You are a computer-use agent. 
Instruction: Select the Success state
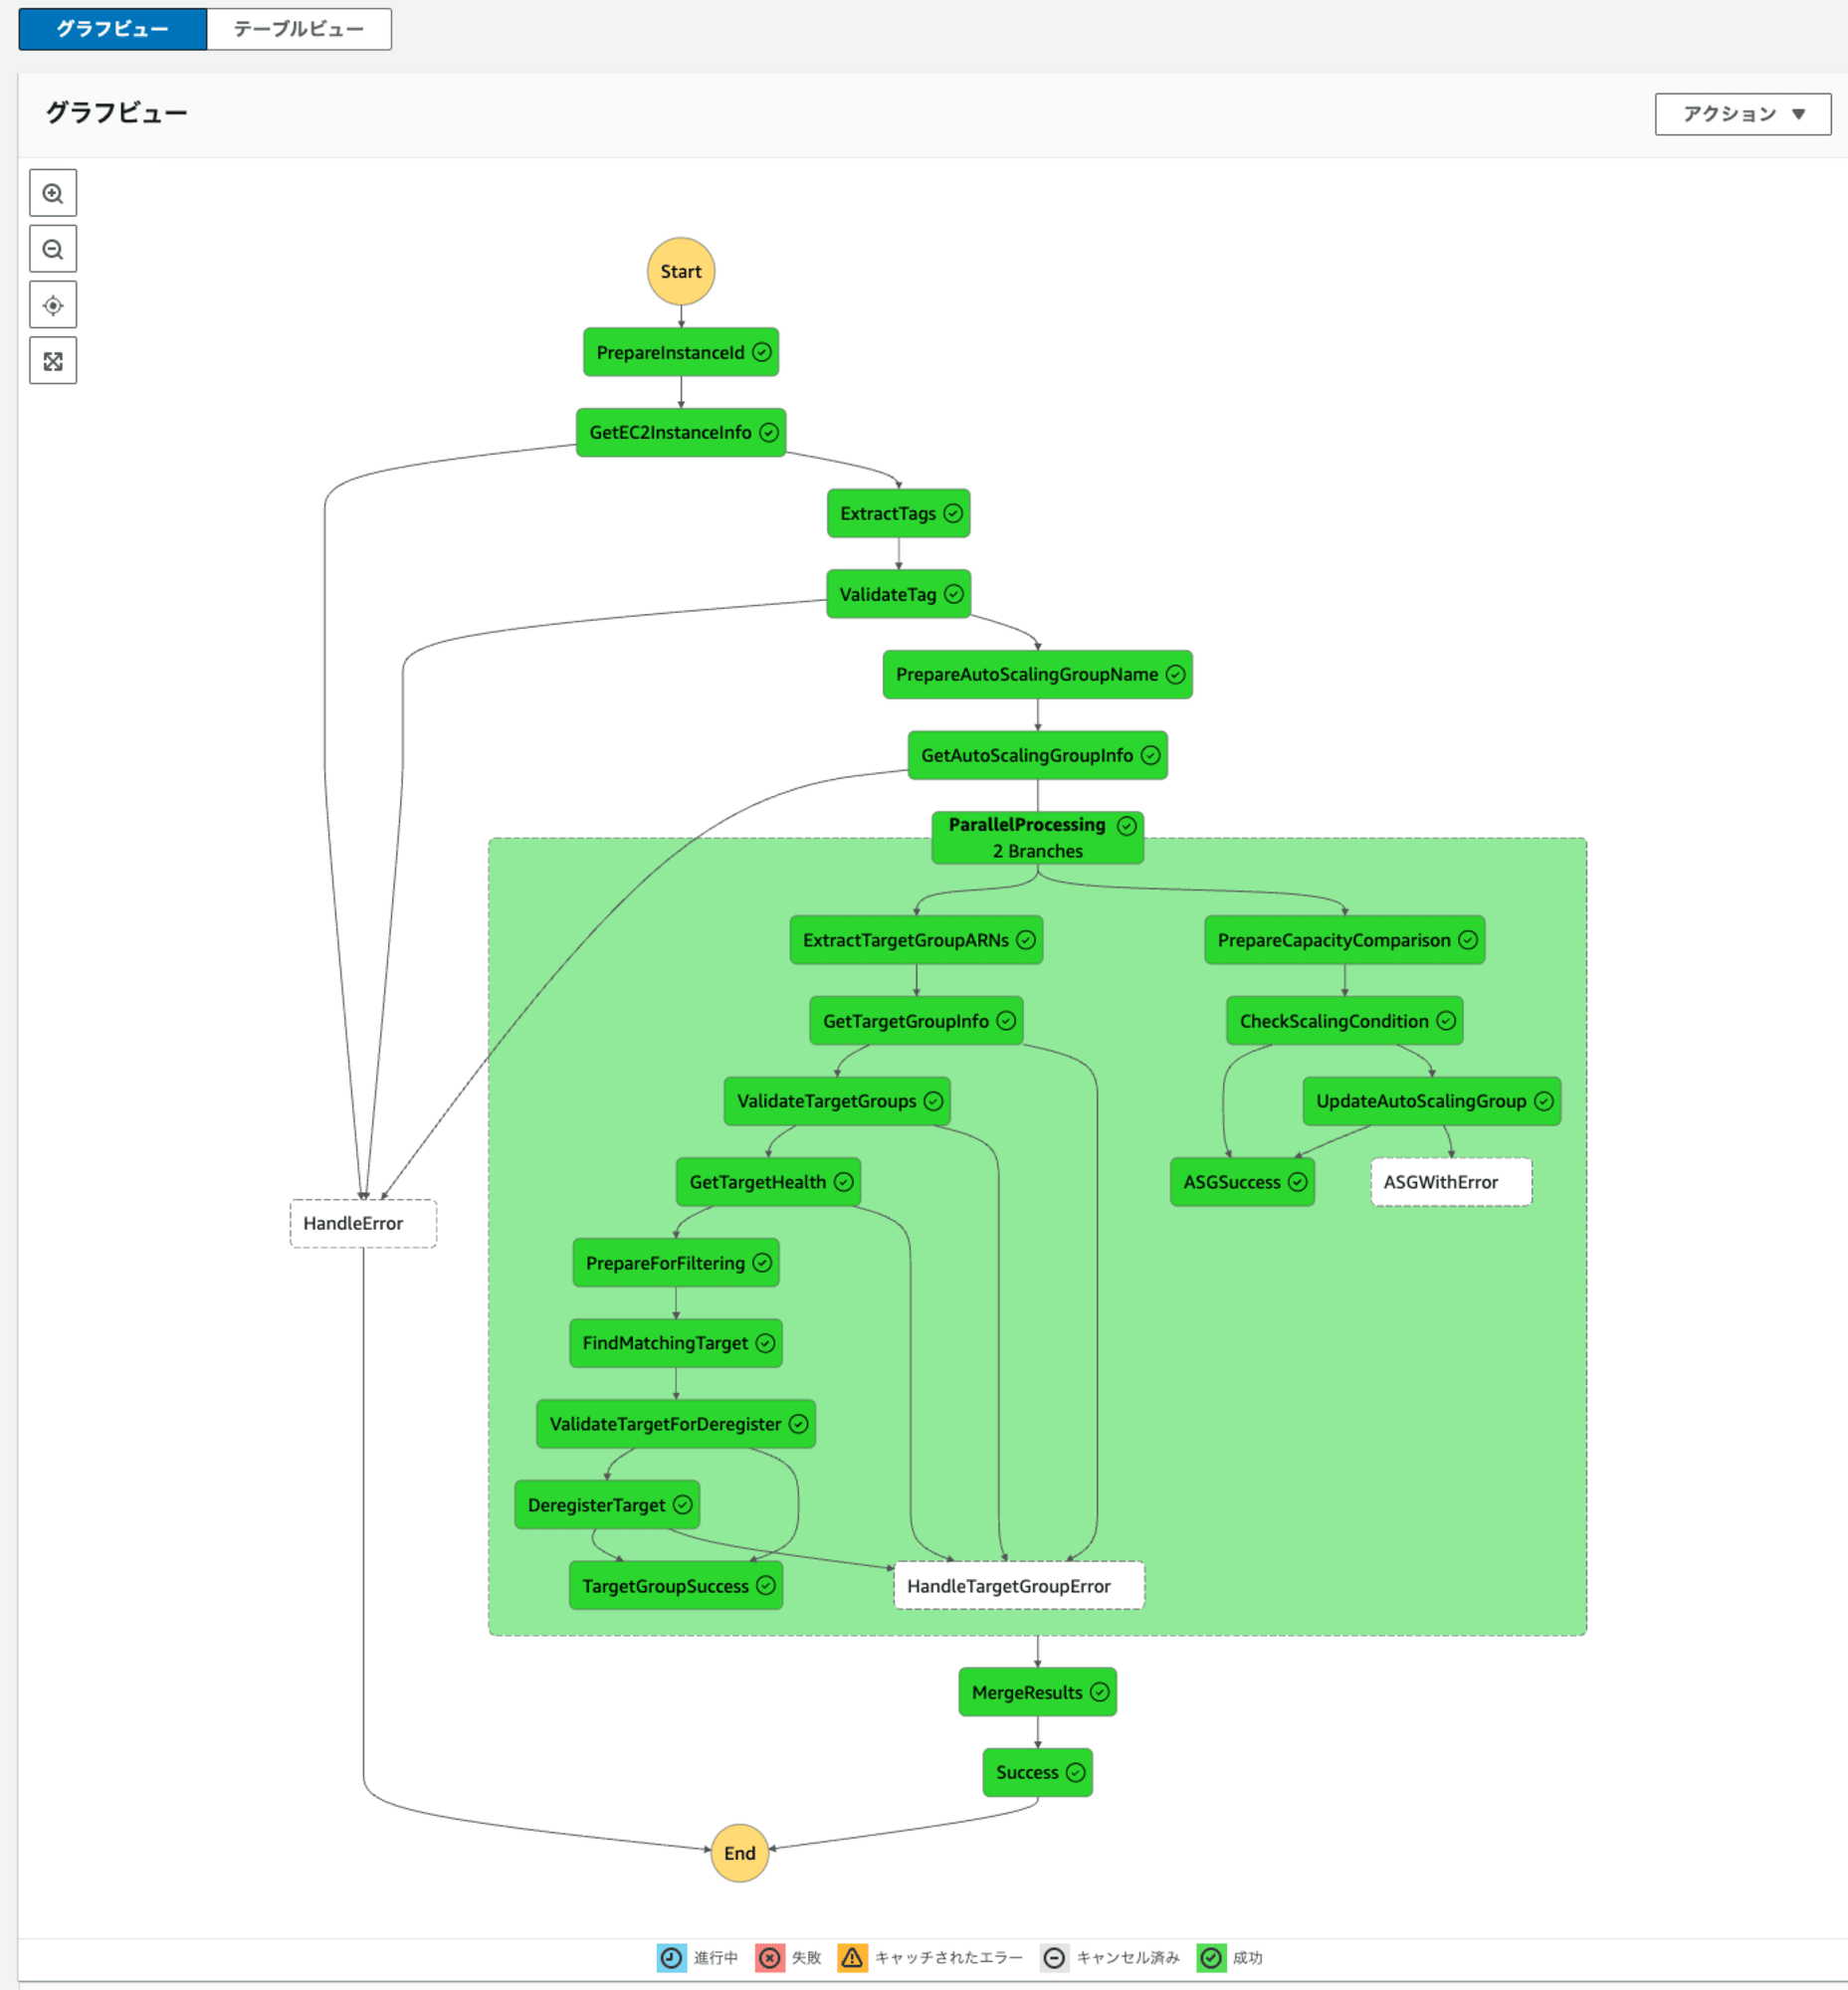tap(1037, 1772)
